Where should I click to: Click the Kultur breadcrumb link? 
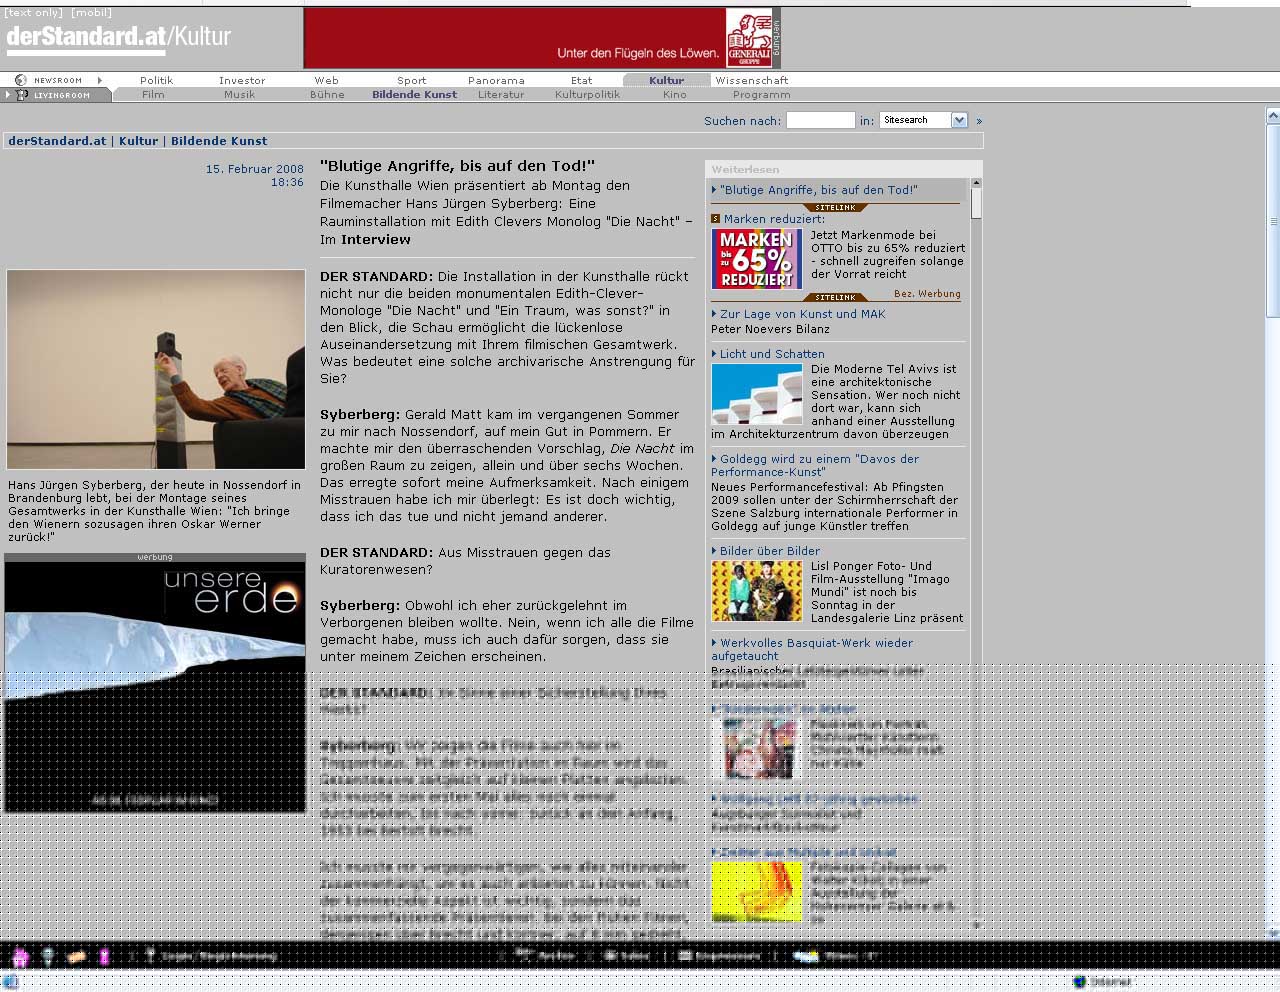pyautogui.click(x=138, y=141)
